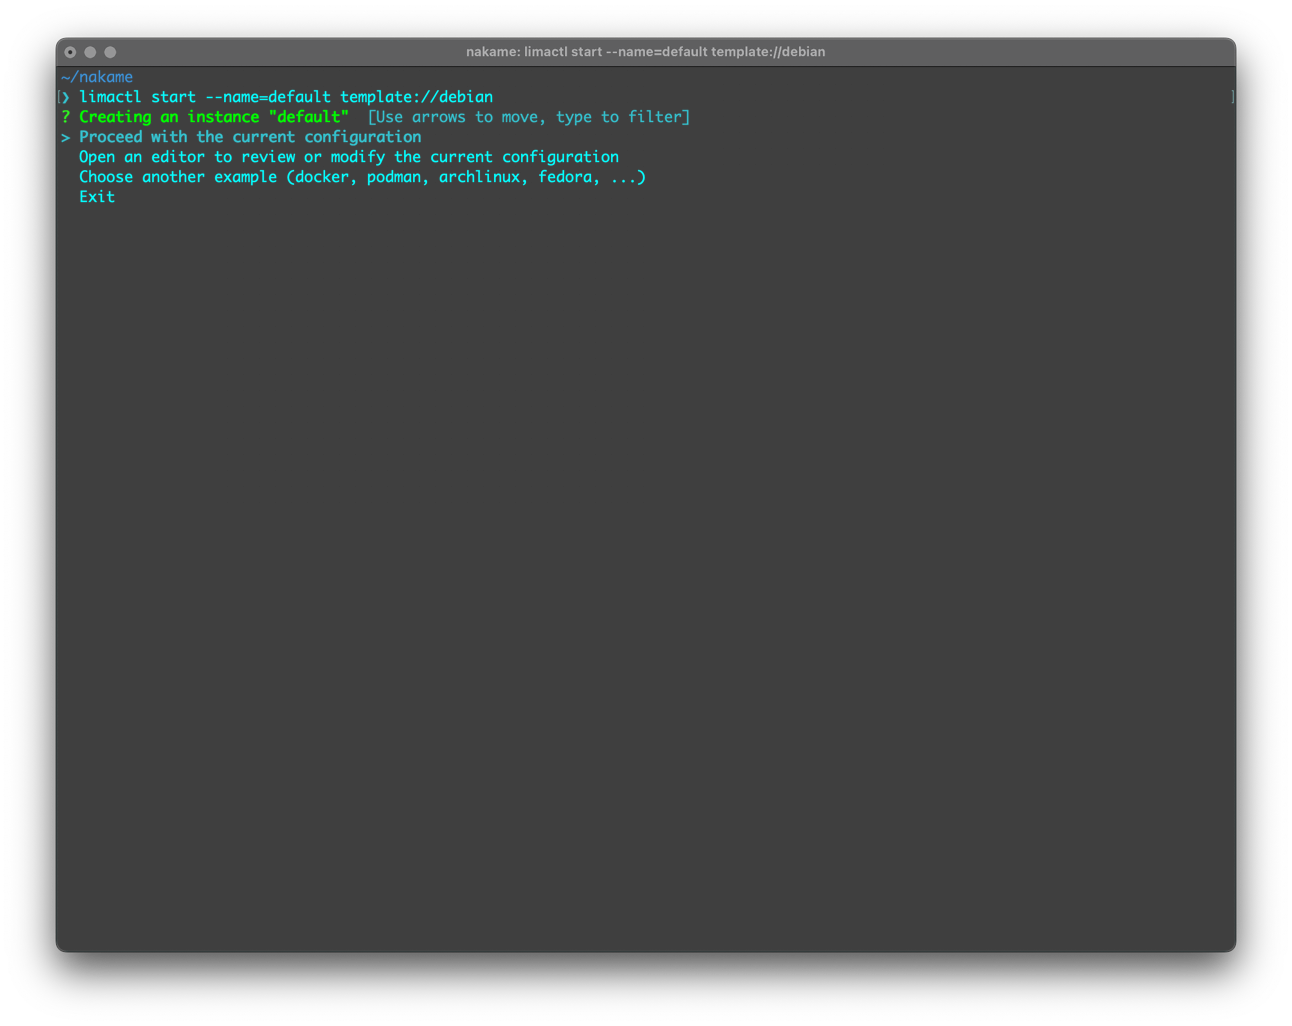Click the ~/nakame directory path
Screen dimensions: 1292x1026
coord(97,77)
